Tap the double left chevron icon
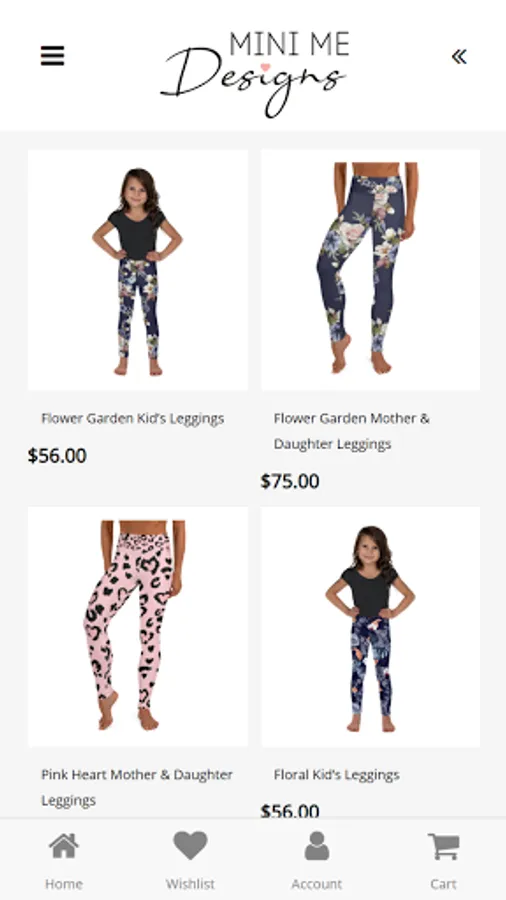Viewport: 506px width, 900px height. pyautogui.click(x=459, y=56)
